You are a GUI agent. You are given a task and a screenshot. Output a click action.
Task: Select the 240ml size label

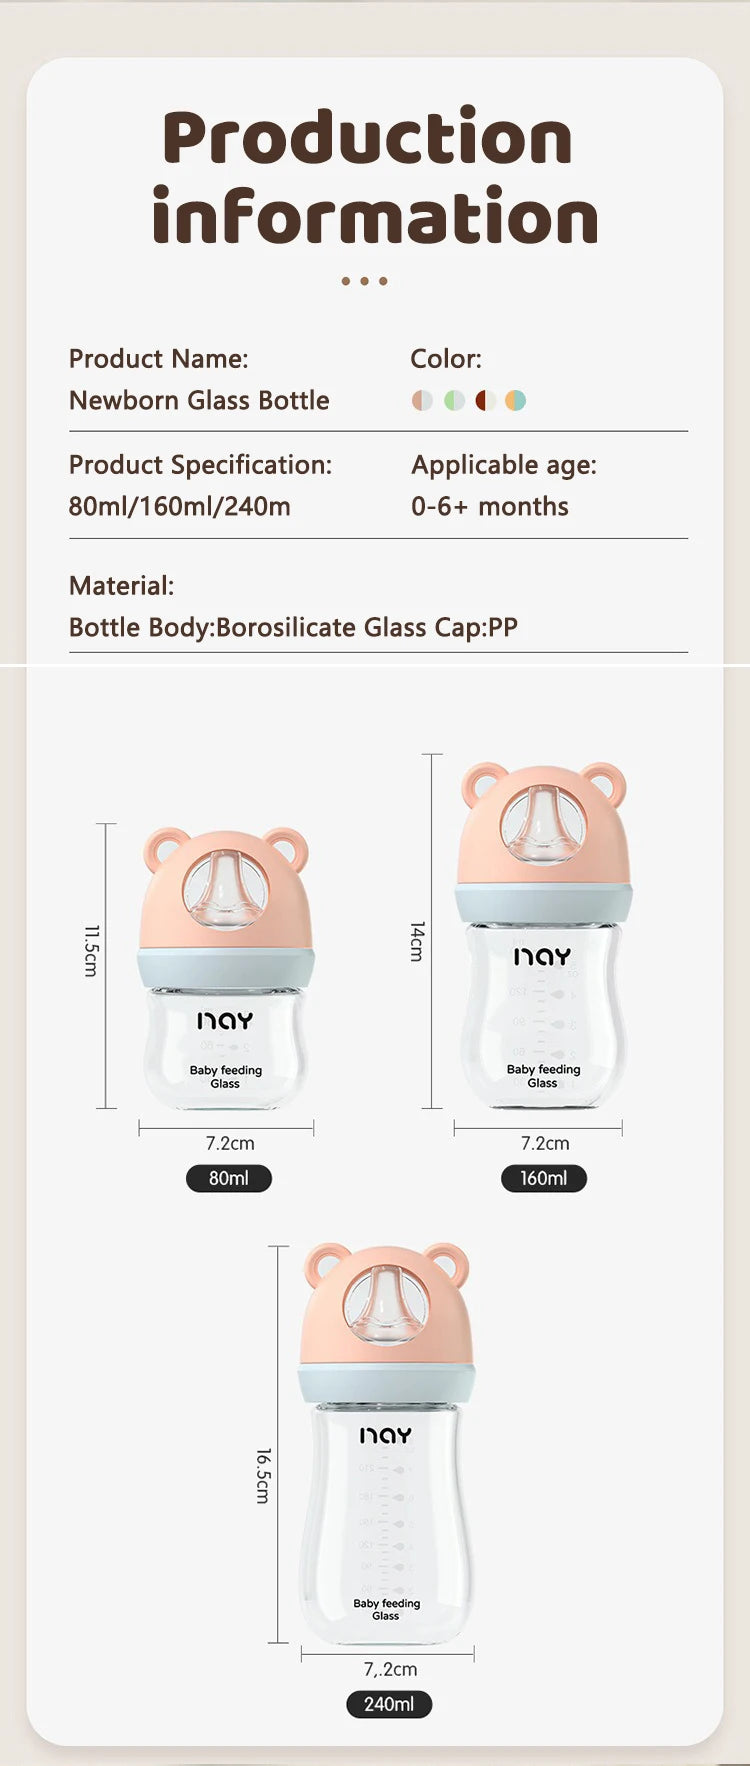[389, 1704]
